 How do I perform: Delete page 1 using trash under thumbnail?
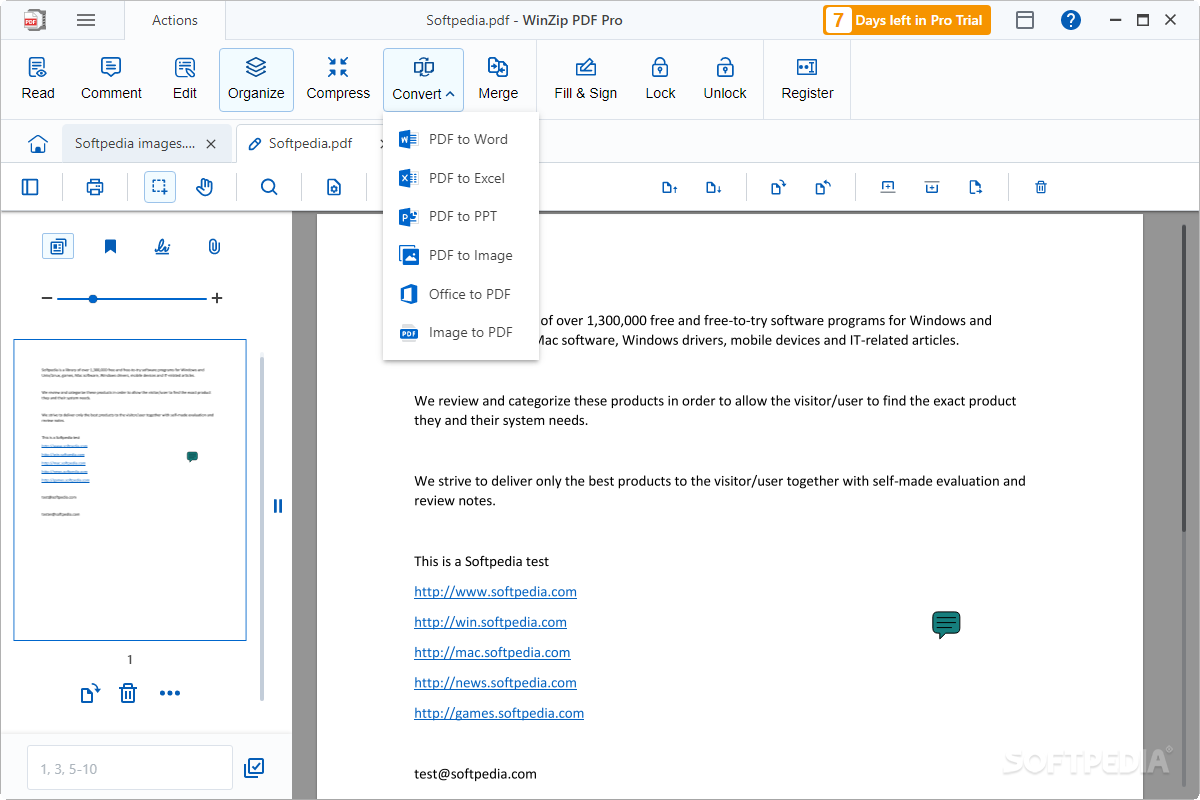click(x=128, y=693)
